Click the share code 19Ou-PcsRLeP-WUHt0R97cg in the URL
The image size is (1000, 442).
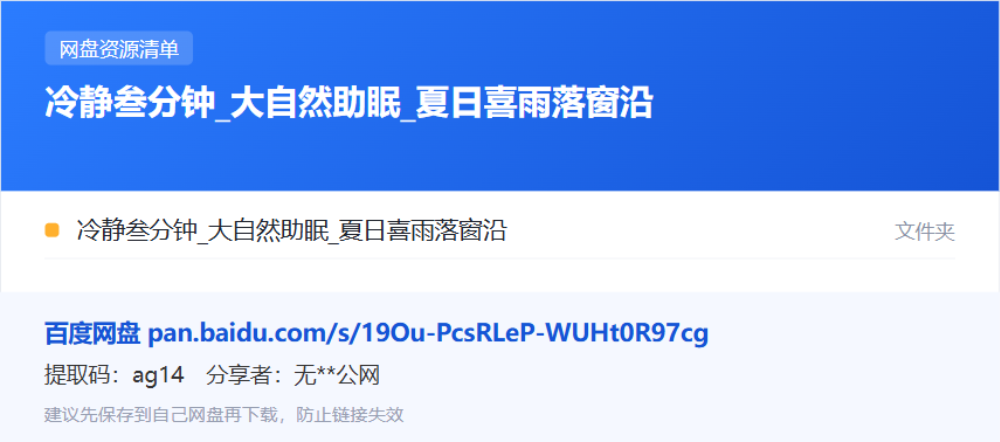pyautogui.click(x=535, y=333)
